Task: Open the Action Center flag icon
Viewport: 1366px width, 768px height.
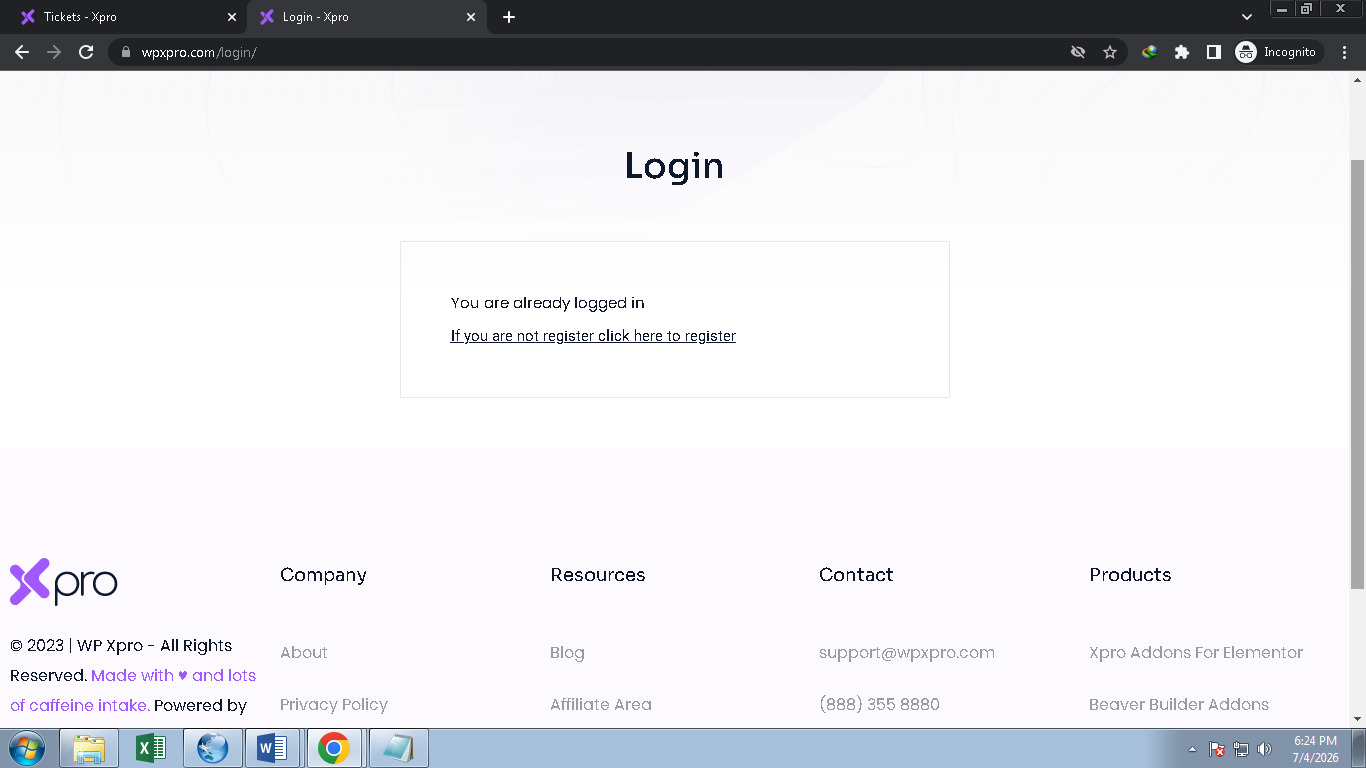Action: (1217, 749)
